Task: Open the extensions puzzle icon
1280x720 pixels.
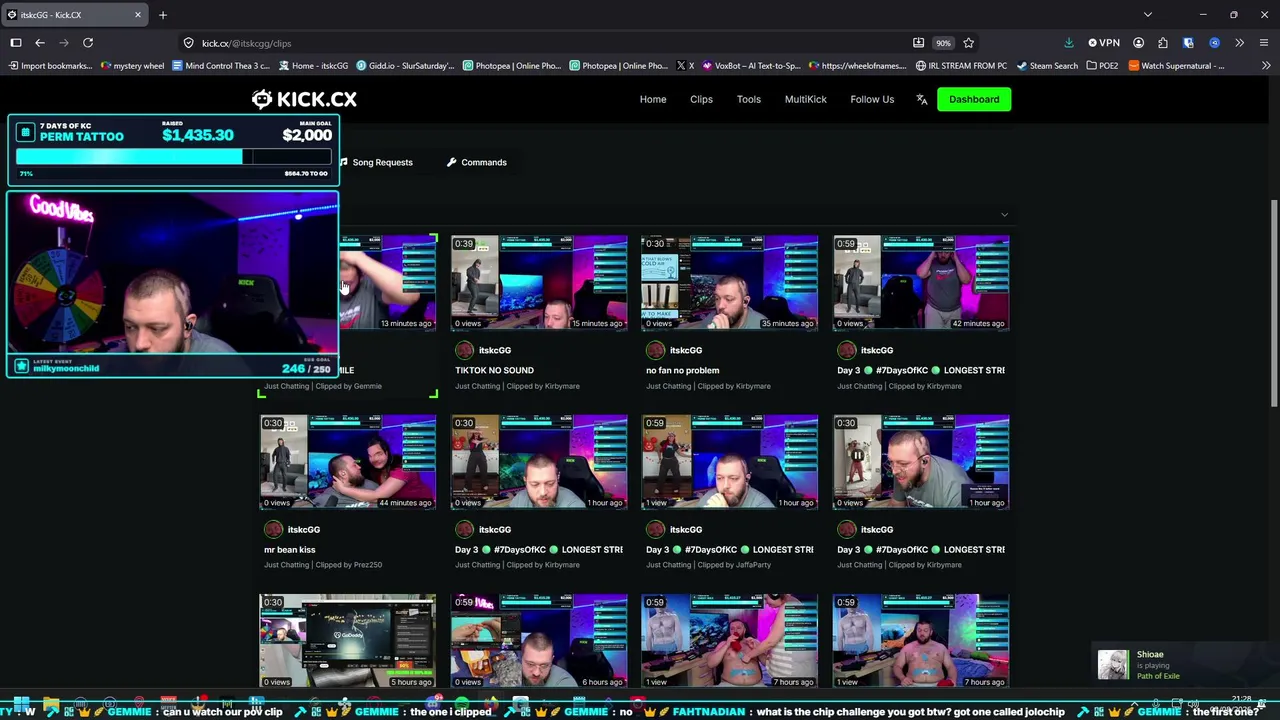Action: point(1162,43)
